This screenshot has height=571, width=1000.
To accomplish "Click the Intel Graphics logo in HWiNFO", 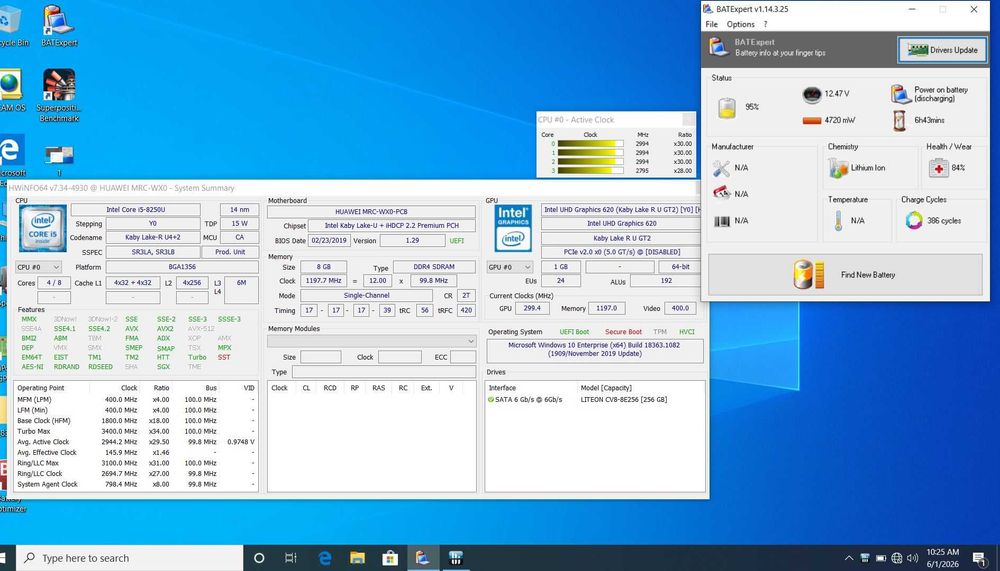I will tap(513, 228).
